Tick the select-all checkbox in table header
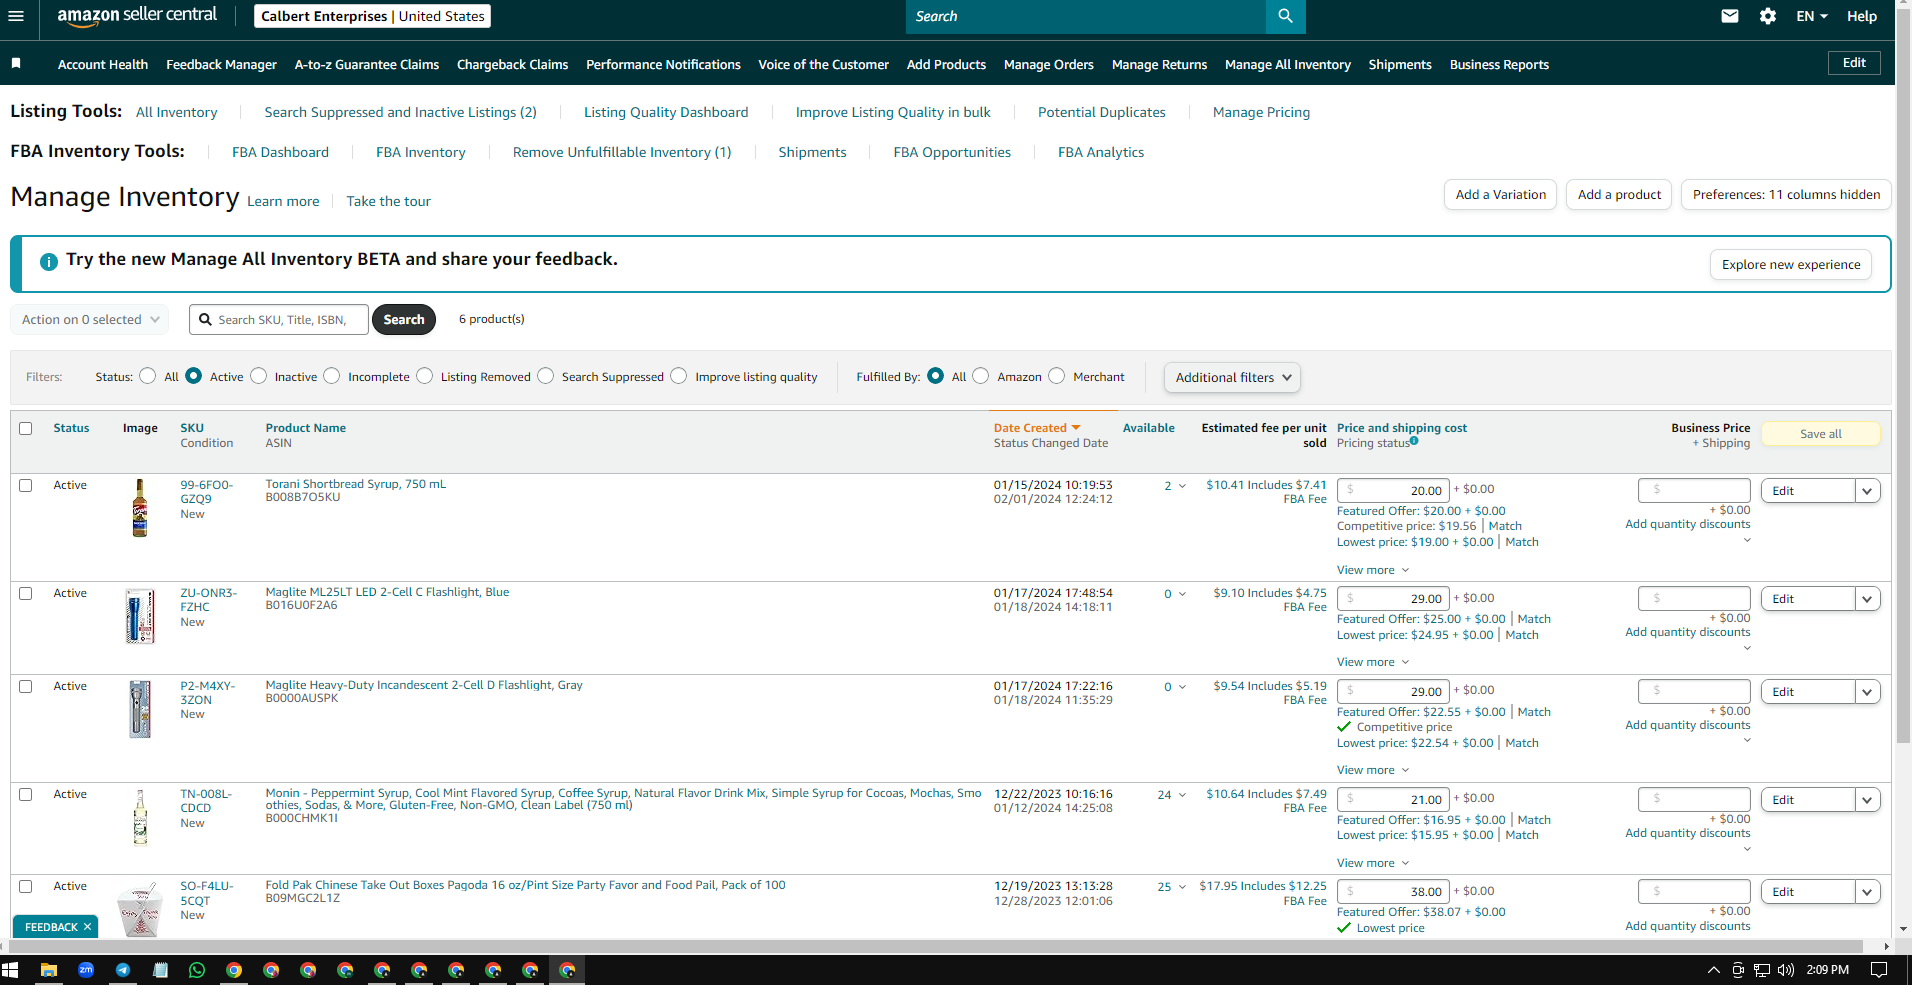The height and width of the screenshot is (985, 1912). 26,428
